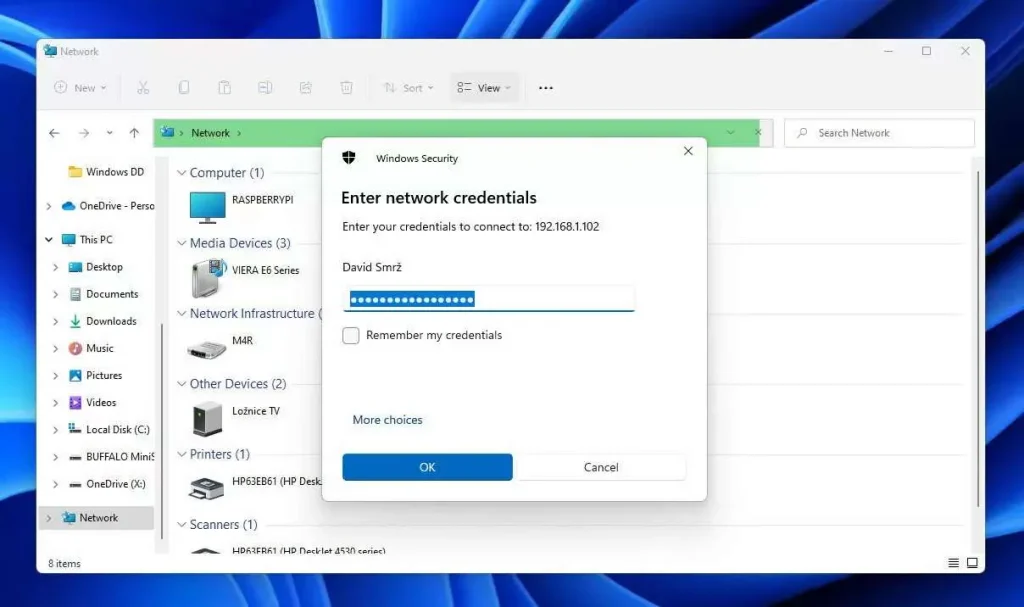1024x607 pixels.
Task: Click the password input field
Action: (488, 299)
